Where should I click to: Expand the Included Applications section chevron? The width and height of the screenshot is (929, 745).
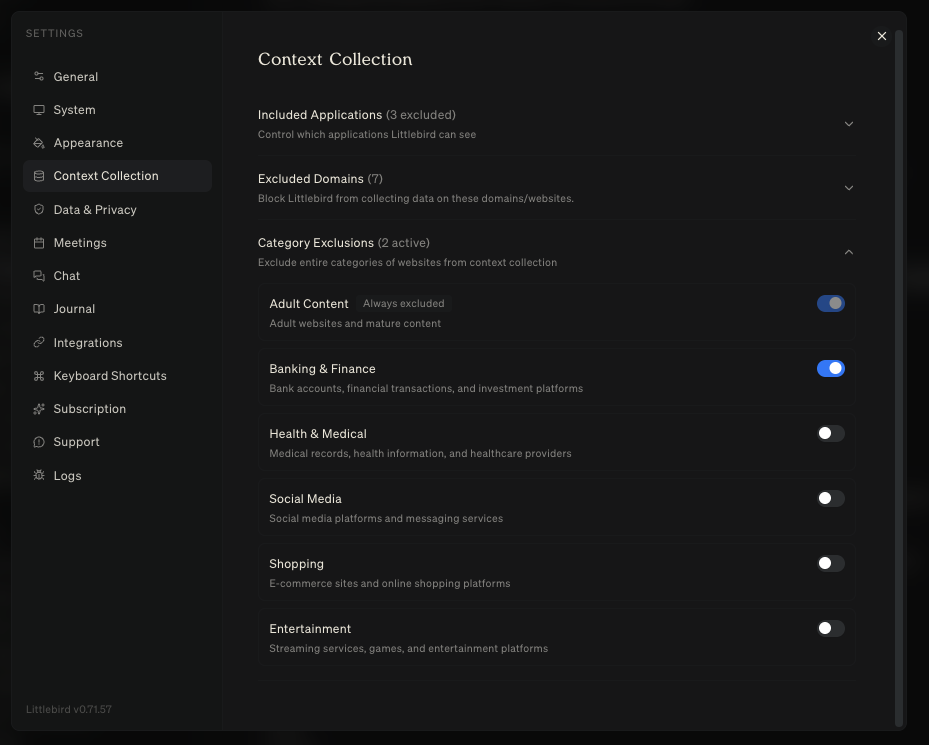pyautogui.click(x=849, y=124)
